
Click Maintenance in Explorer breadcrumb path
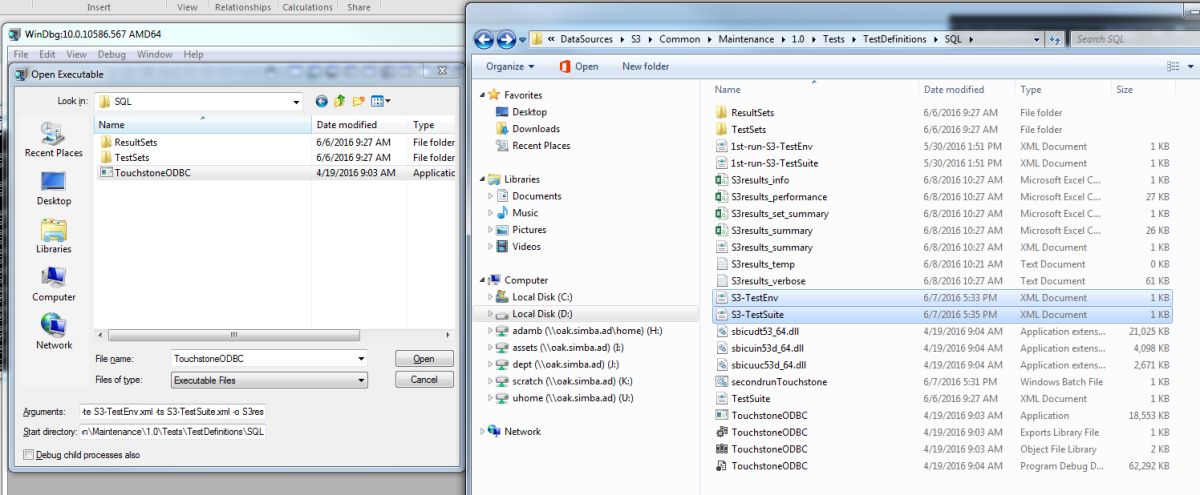pyautogui.click(x=748, y=39)
